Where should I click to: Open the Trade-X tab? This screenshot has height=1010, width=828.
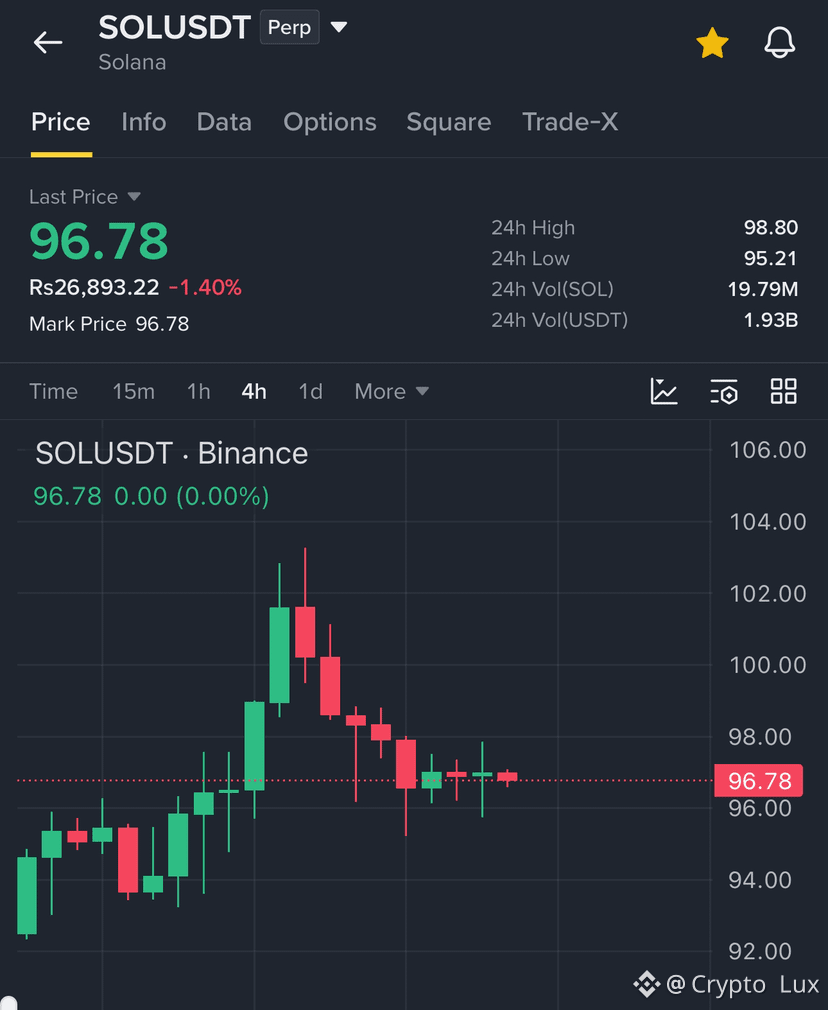(x=570, y=122)
